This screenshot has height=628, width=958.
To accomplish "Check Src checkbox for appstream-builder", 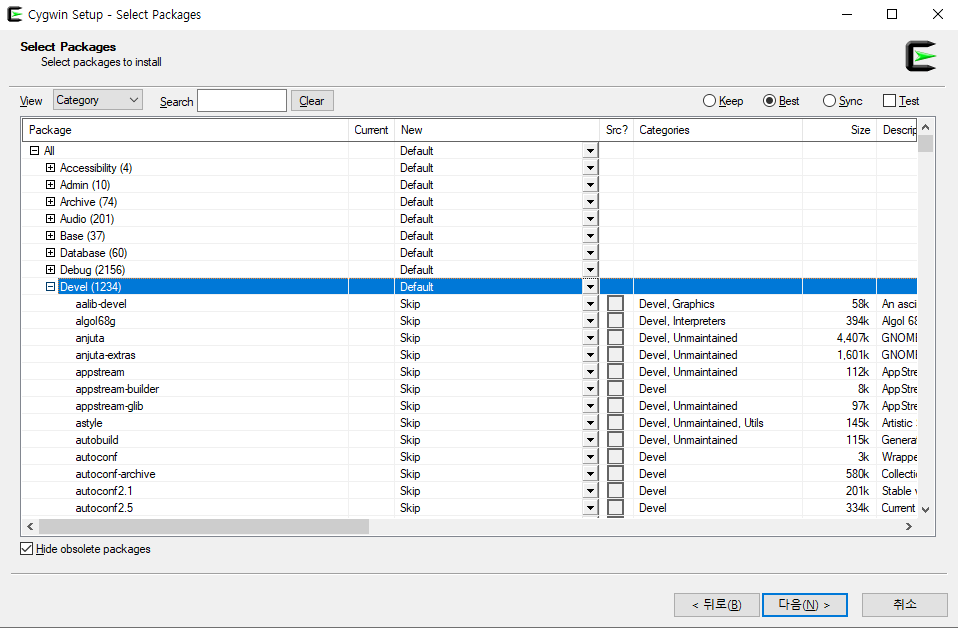I will pyautogui.click(x=616, y=389).
